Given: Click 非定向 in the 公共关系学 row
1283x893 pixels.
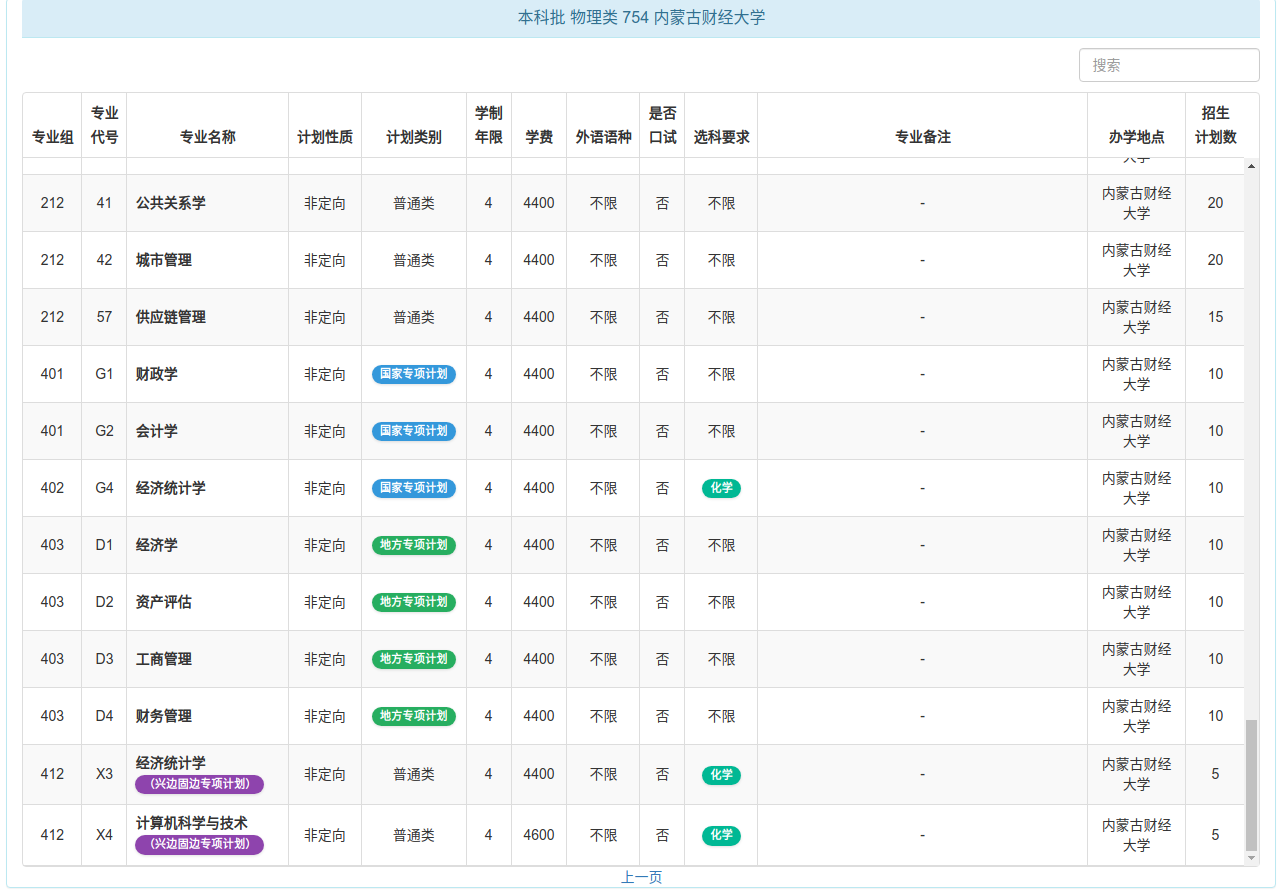Looking at the screenshot, I should pos(325,203).
